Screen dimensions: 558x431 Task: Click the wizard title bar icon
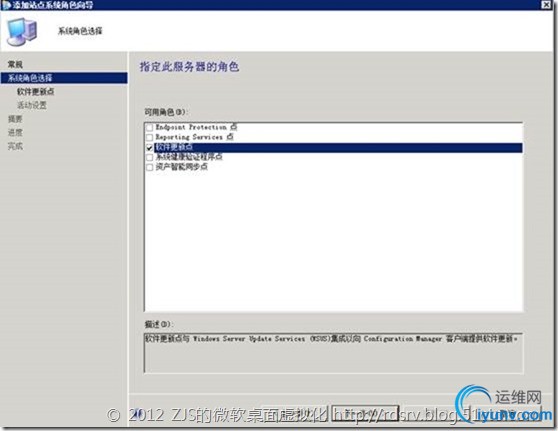pyautogui.click(x=6, y=5)
